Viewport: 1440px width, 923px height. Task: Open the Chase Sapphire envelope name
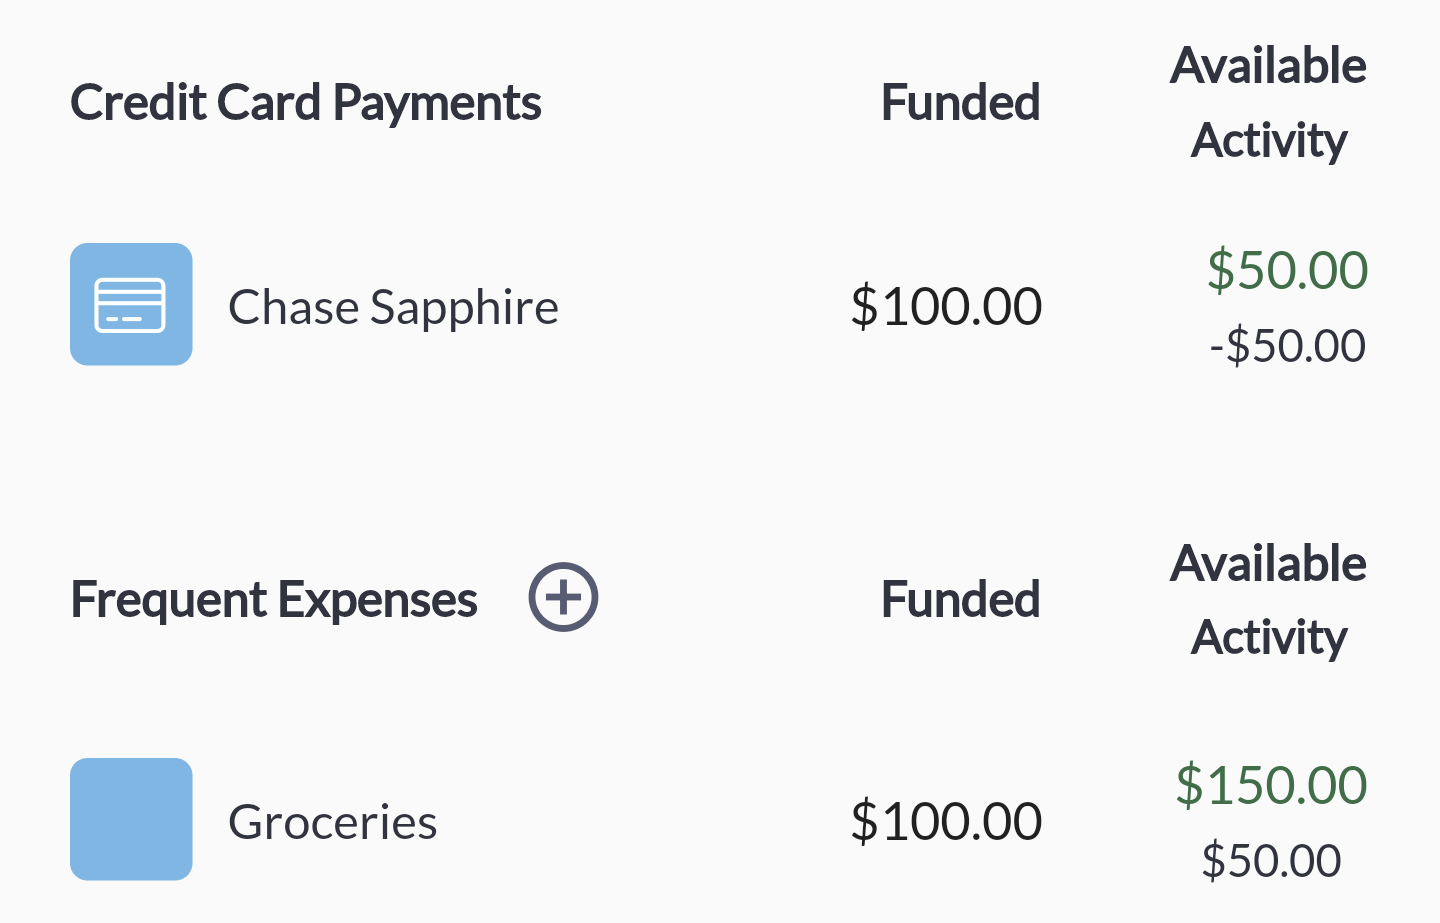(x=393, y=307)
